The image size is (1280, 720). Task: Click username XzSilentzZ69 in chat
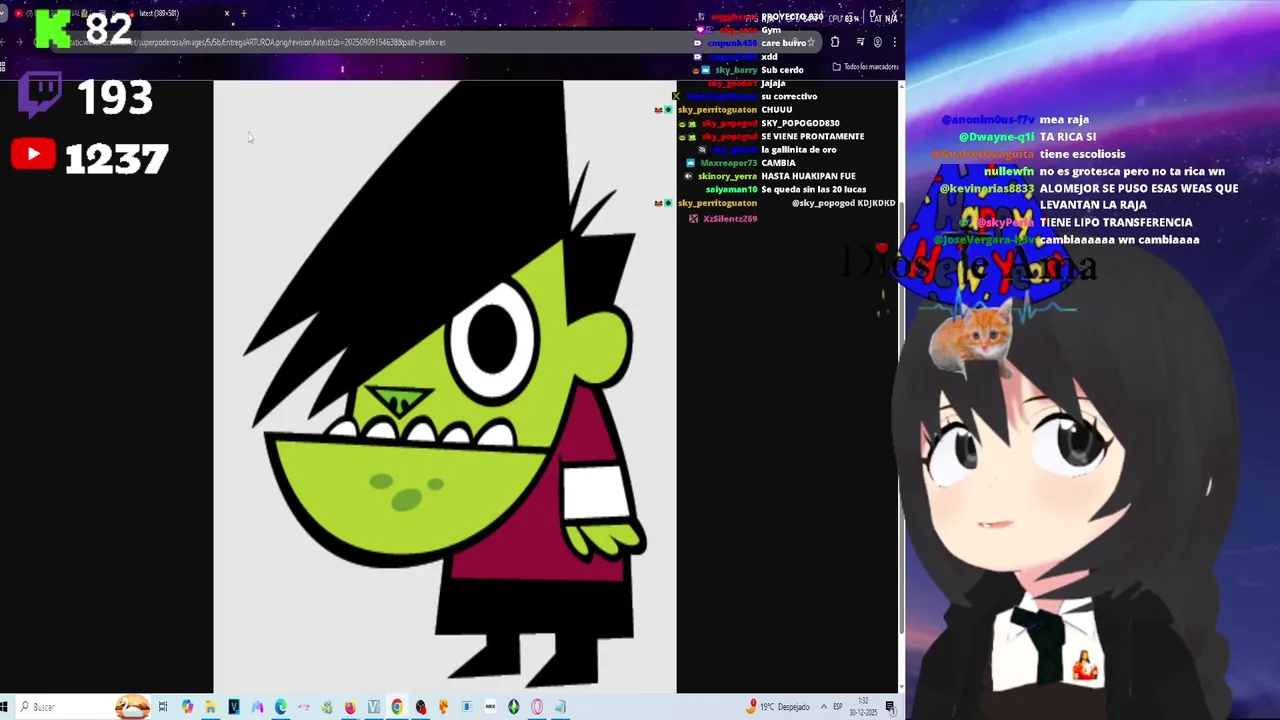click(730, 218)
